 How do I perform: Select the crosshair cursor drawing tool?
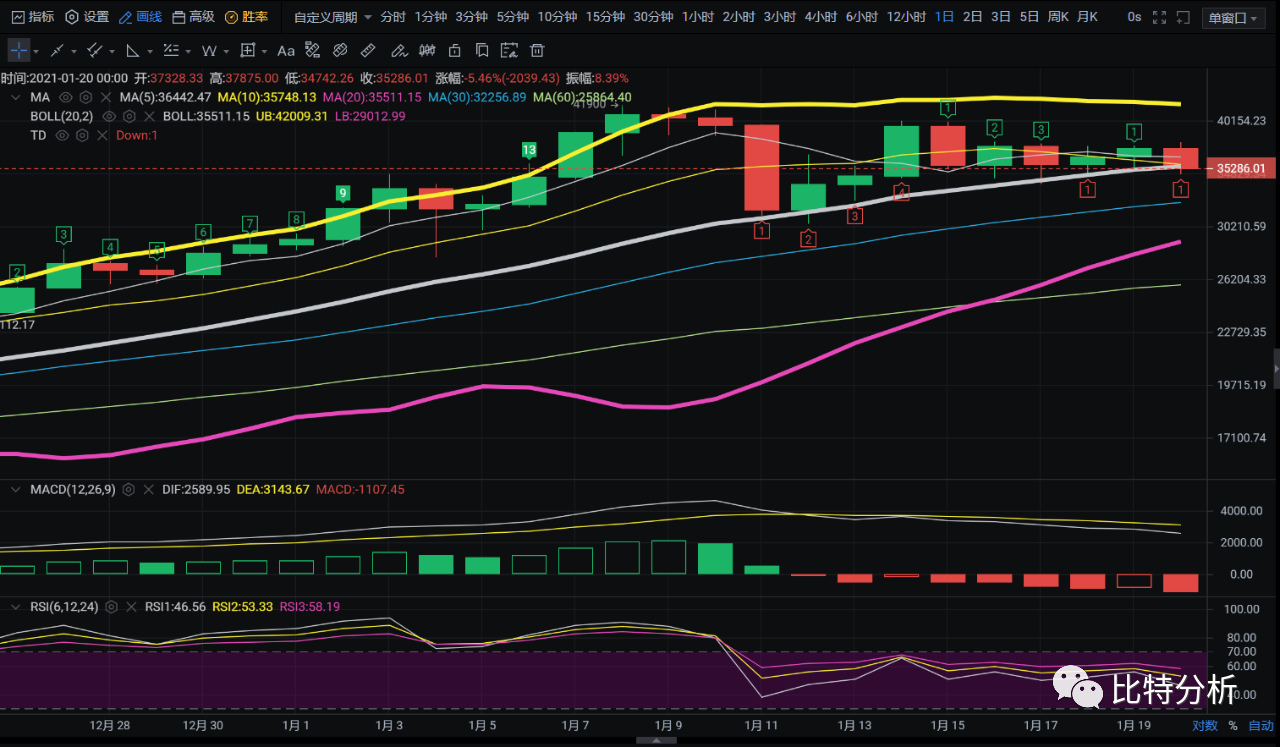point(19,51)
